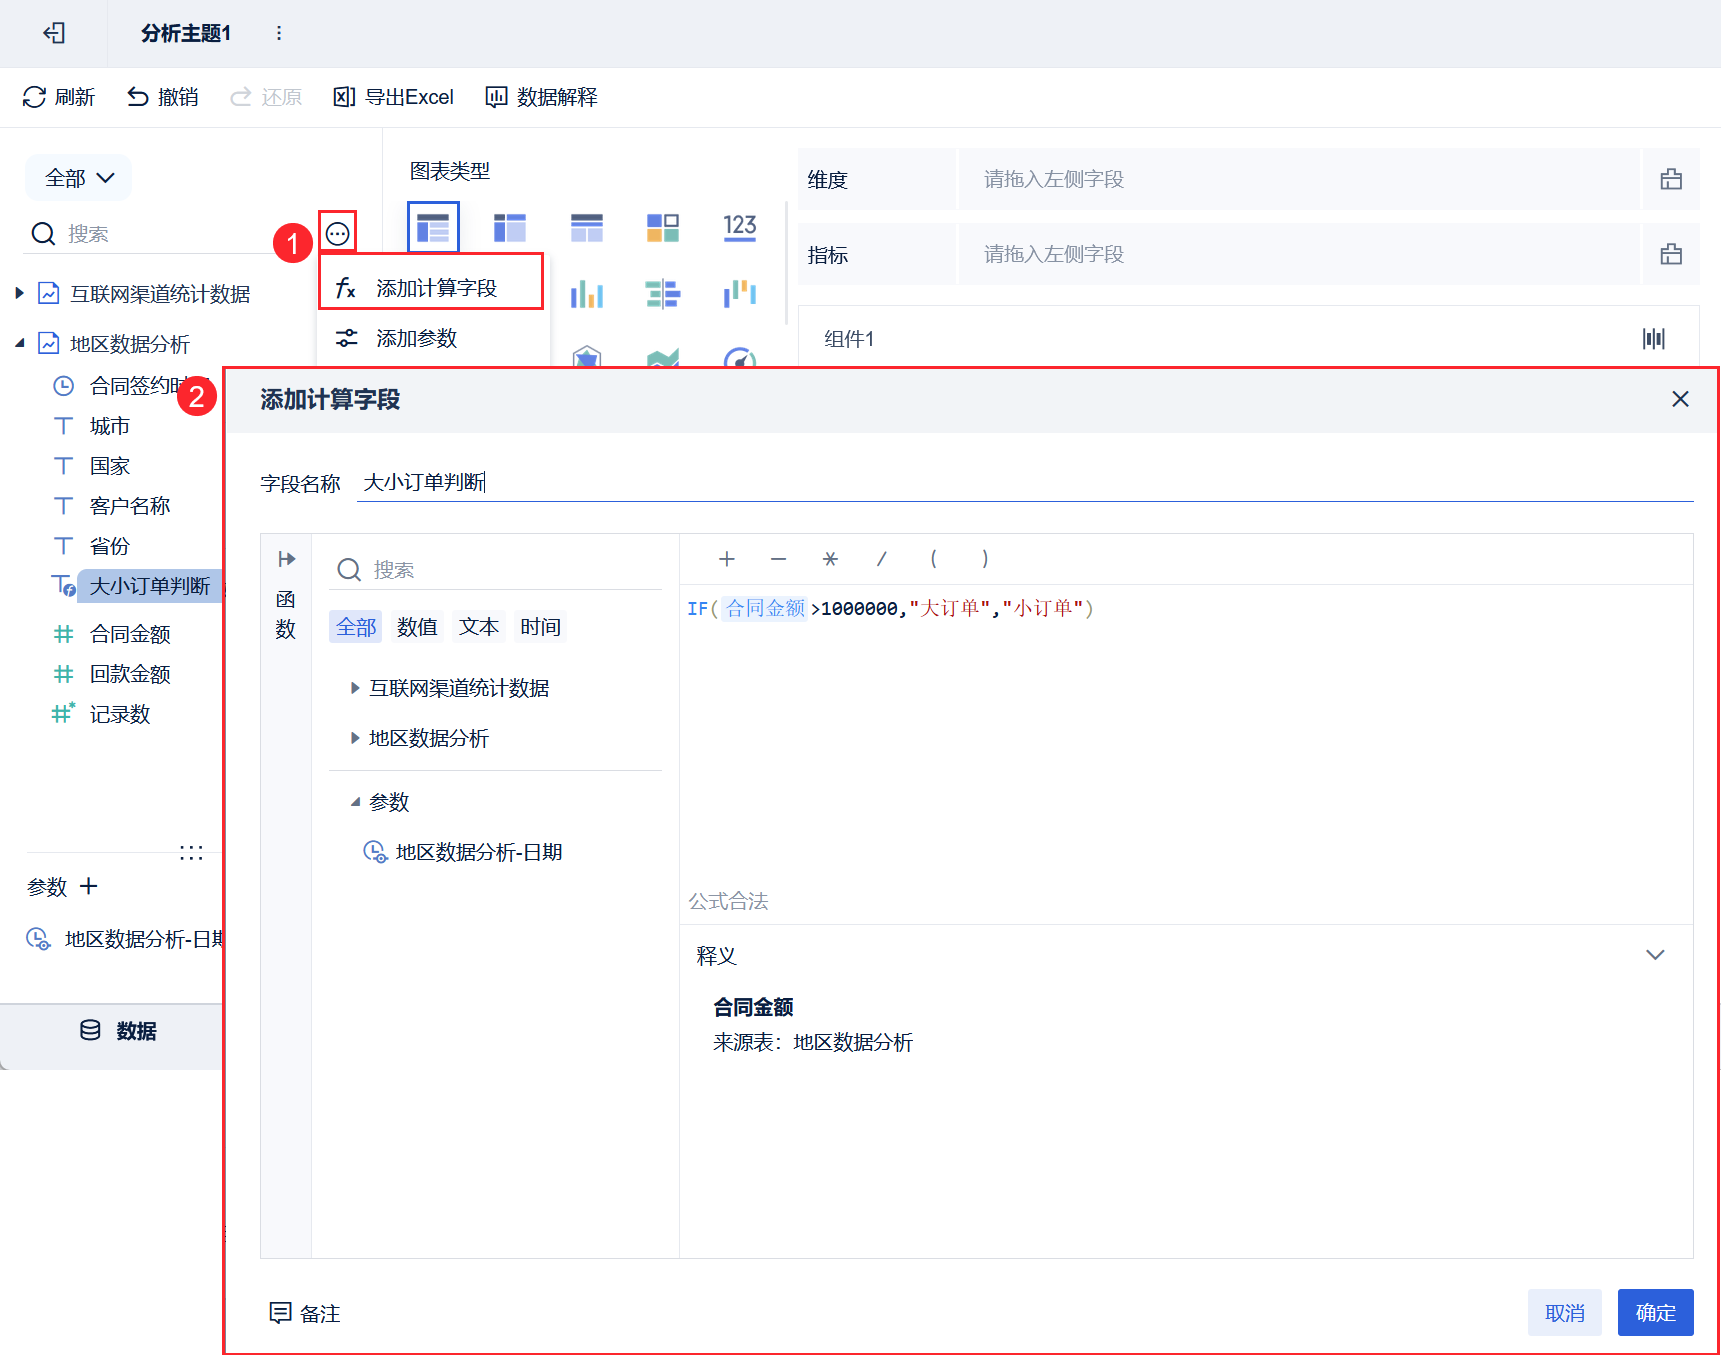The width and height of the screenshot is (1721, 1355).
Task: Click the 字段名称 input field
Action: (1025, 483)
